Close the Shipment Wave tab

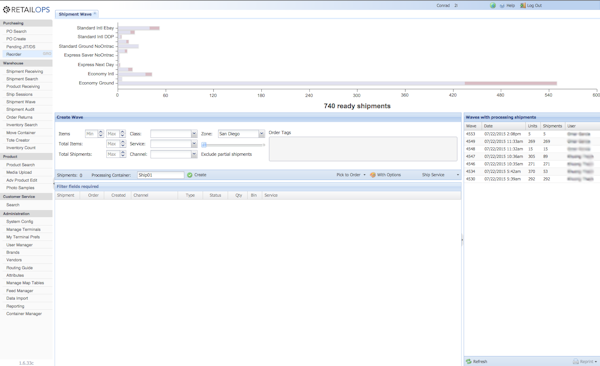(x=95, y=14)
